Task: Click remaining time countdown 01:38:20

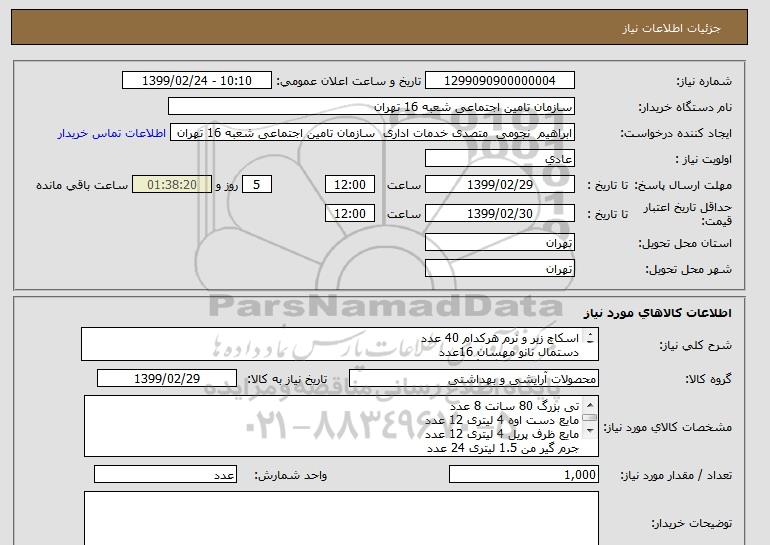Action: tap(172, 185)
